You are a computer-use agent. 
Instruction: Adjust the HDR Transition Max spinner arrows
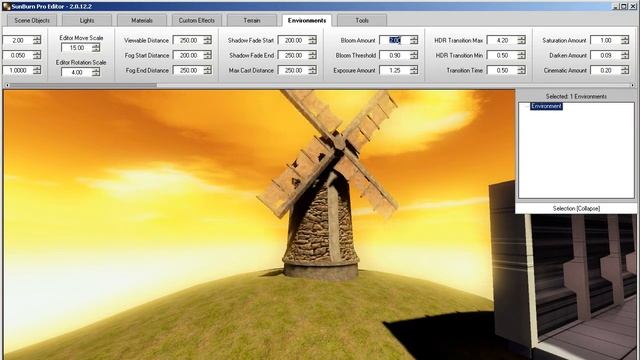coord(522,40)
